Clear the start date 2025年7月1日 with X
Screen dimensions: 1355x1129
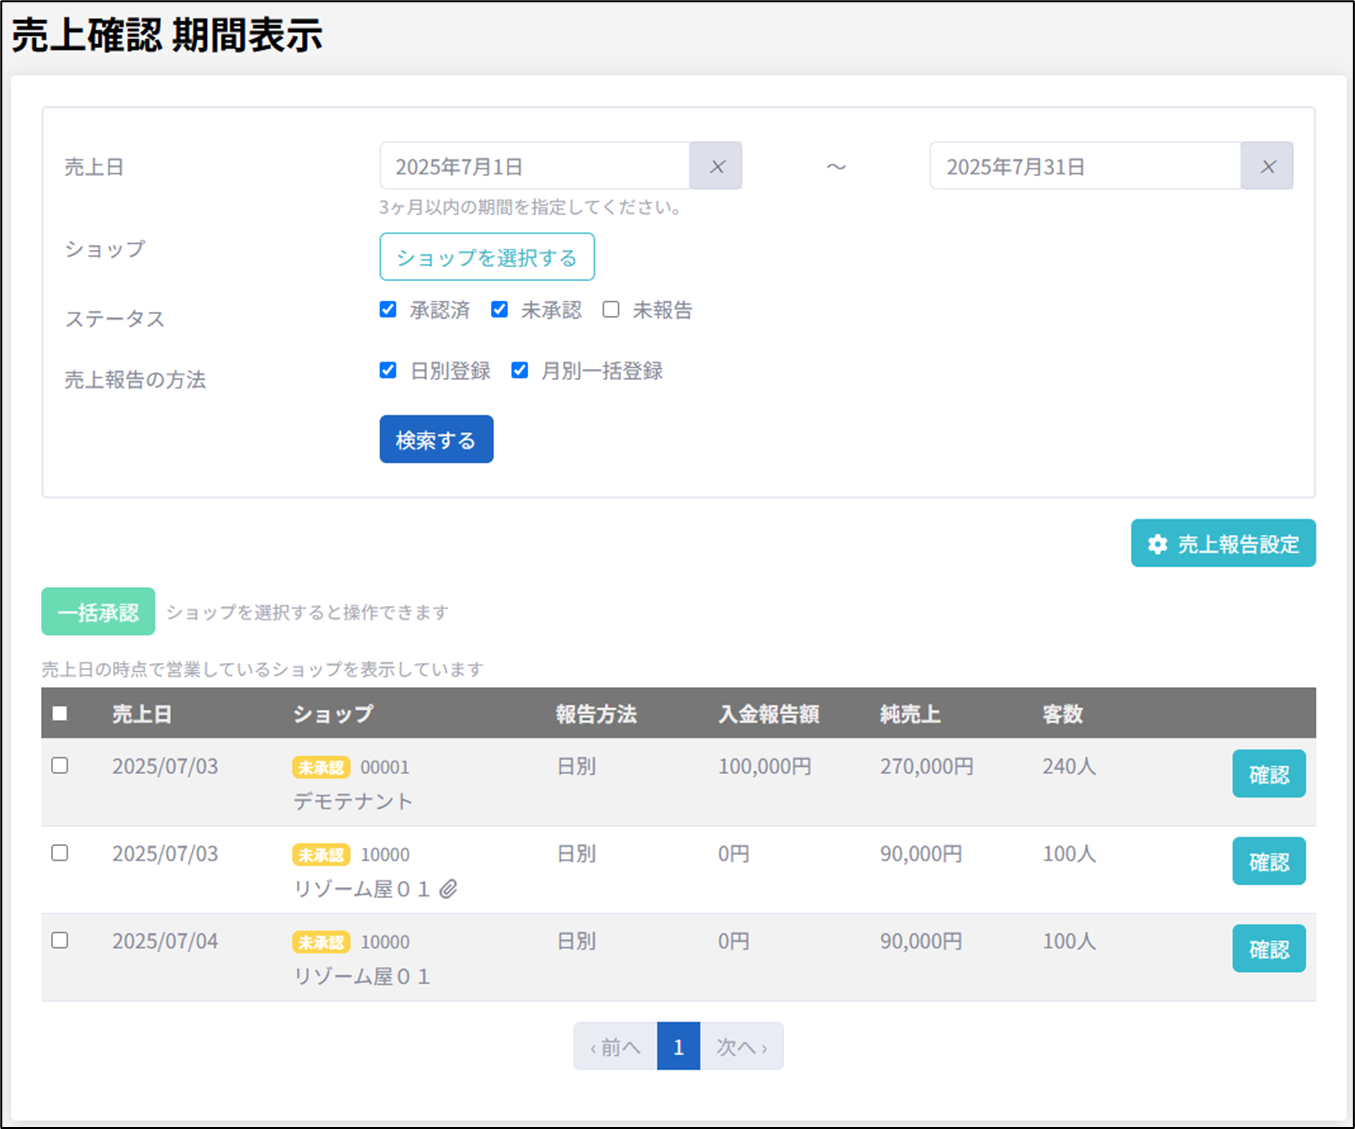tap(716, 167)
